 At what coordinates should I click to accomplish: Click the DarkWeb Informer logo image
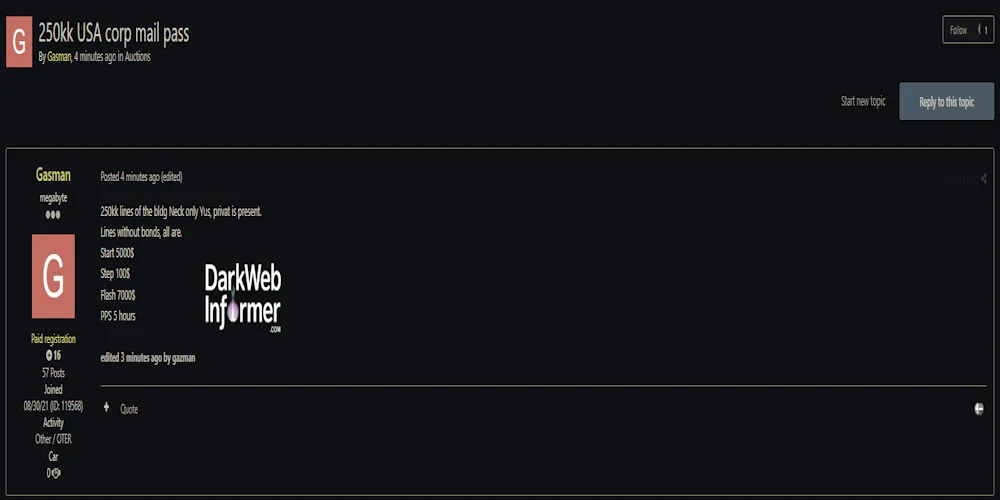pos(242,297)
